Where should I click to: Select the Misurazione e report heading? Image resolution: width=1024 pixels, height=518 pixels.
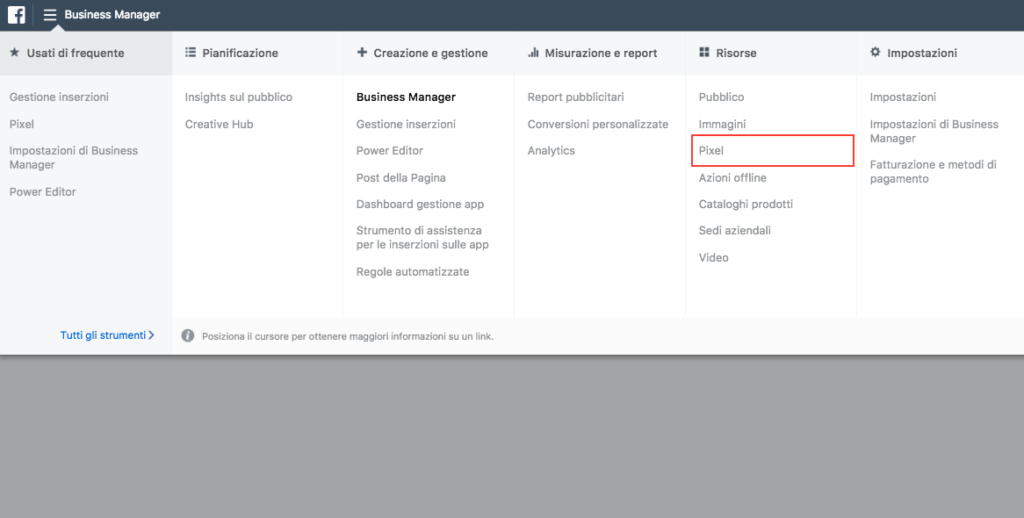[601, 53]
